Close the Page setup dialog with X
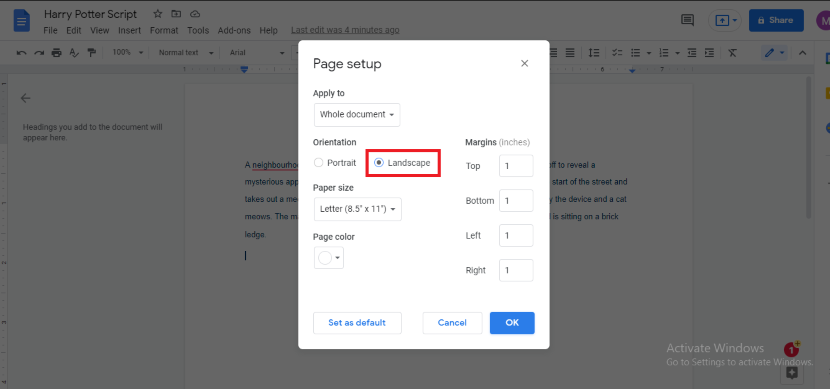Viewport: 830px width, 389px height. (x=525, y=64)
